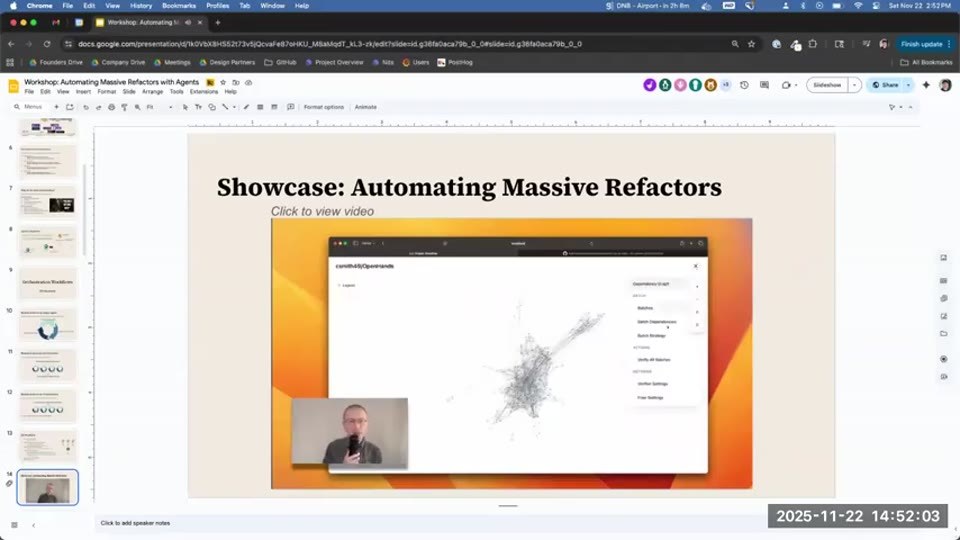Hide the menus with toolbar up chevron
Screen dimensions: 960x540
(x=910, y=107)
